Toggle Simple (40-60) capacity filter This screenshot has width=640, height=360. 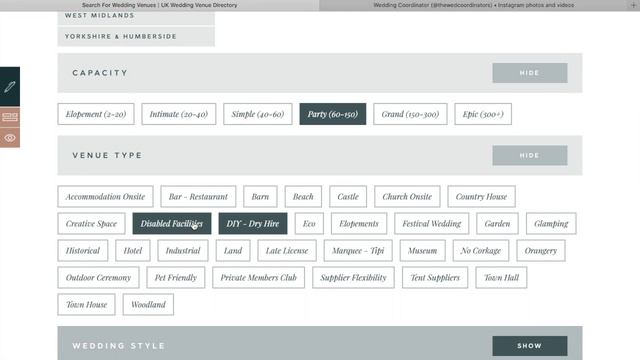(x=258, y=114)
